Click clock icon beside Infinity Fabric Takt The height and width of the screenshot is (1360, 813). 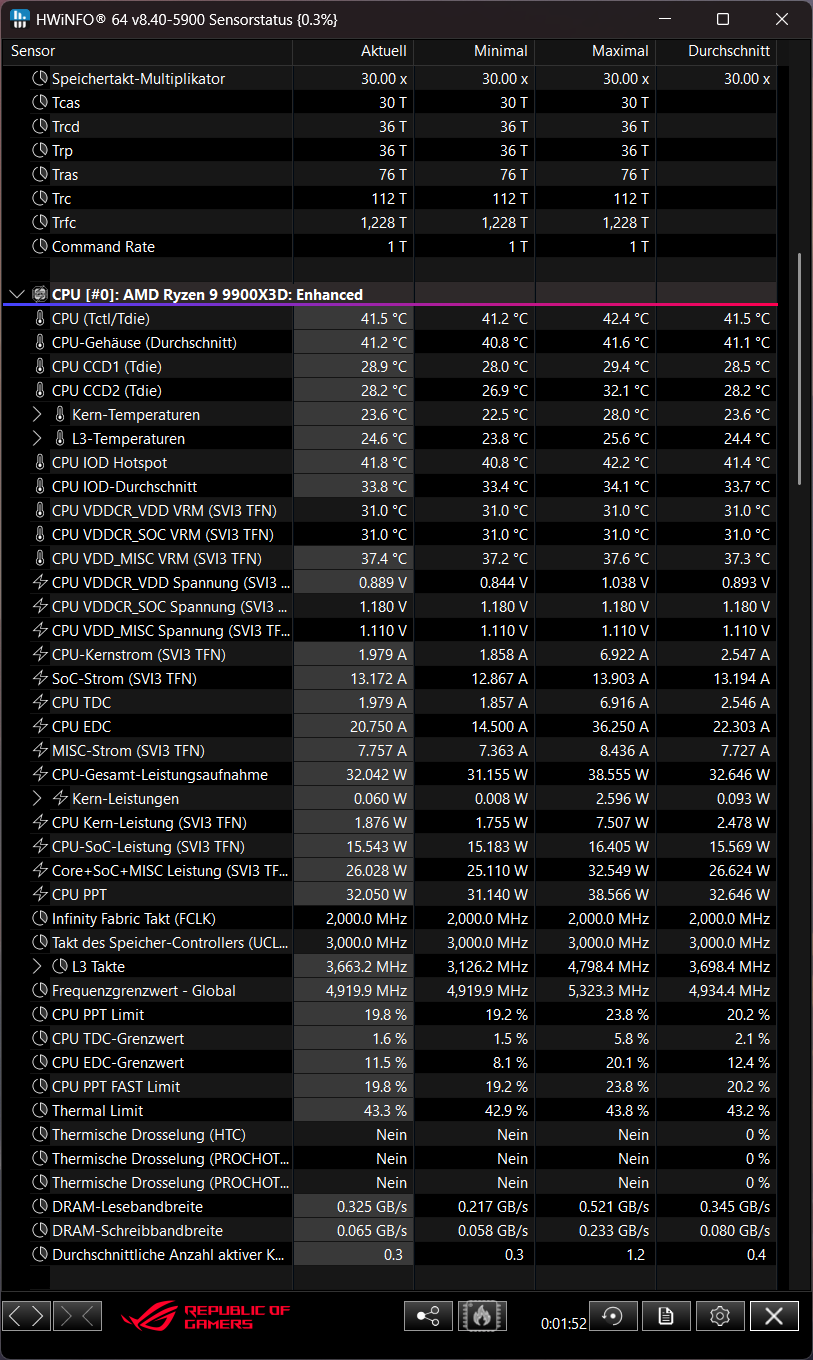(x=40, y=918)
